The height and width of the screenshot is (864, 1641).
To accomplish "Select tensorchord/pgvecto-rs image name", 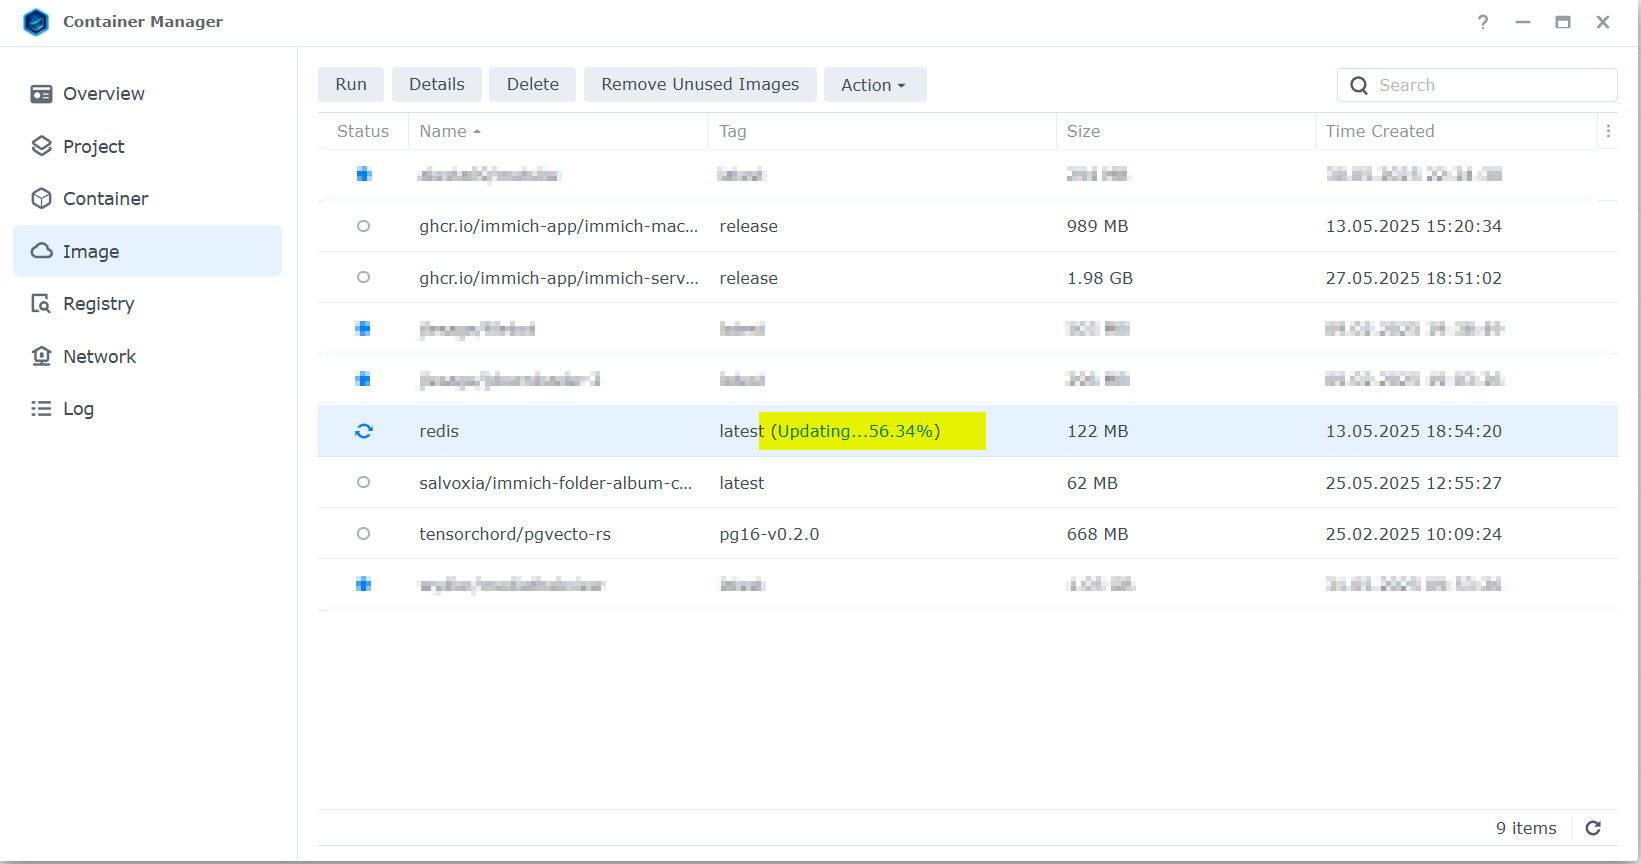I will [515, 534].
